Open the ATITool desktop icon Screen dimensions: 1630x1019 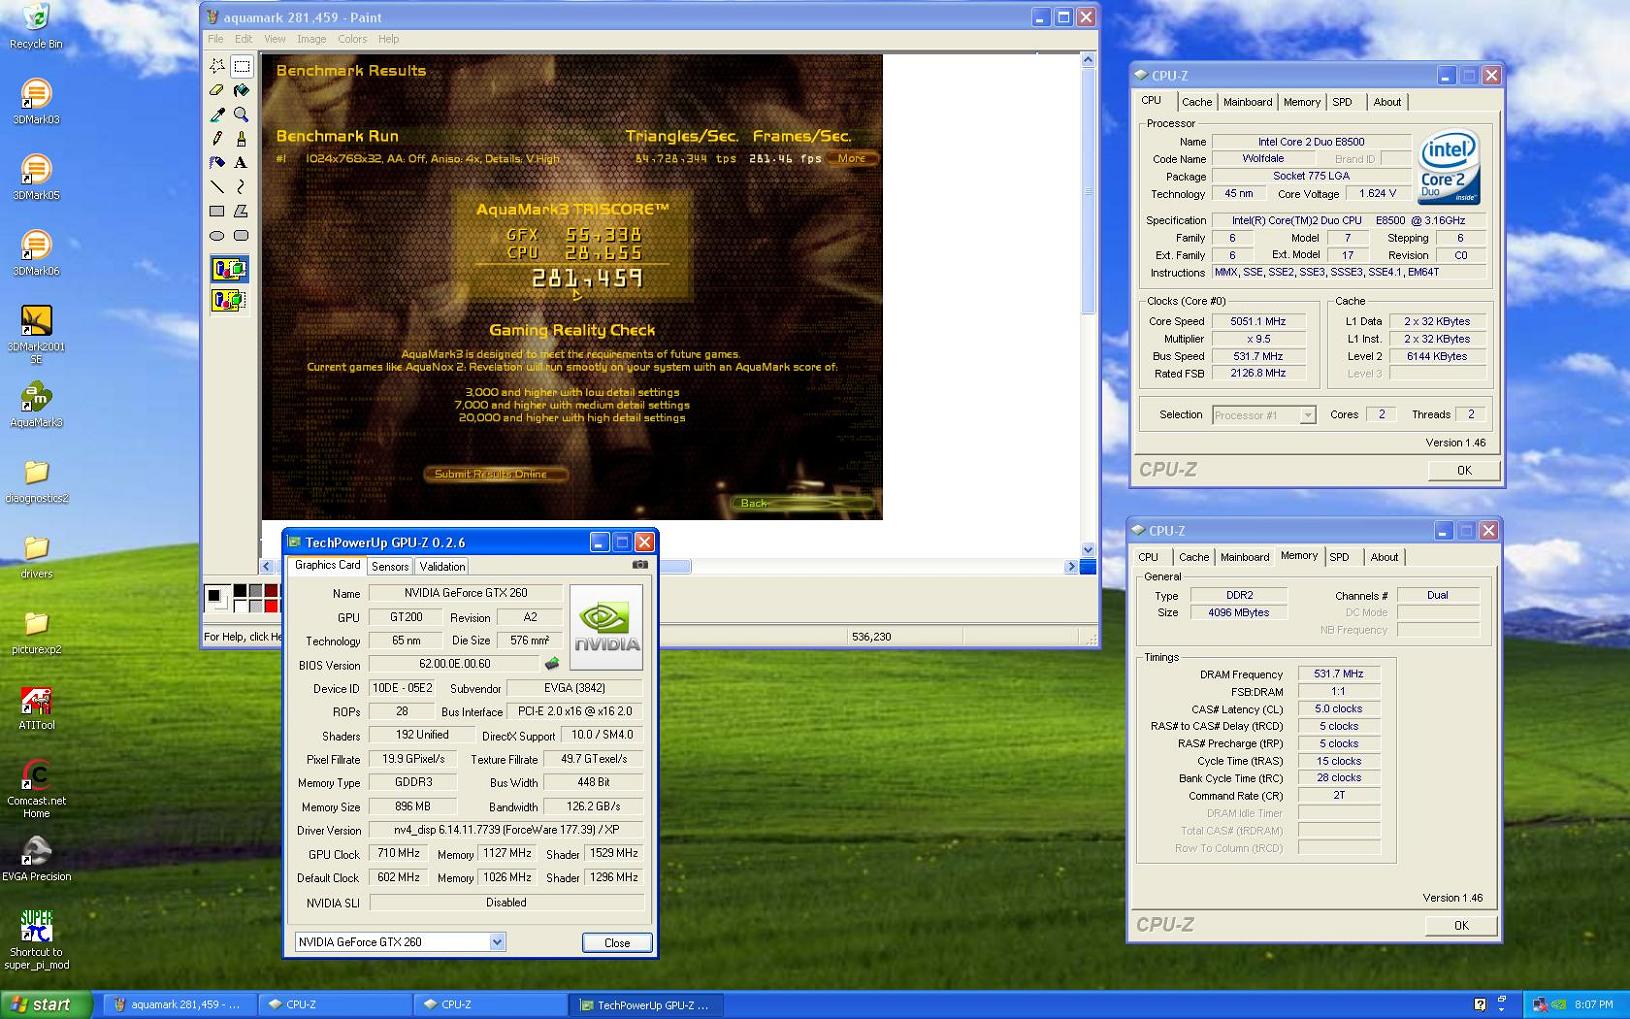point(36,708)
